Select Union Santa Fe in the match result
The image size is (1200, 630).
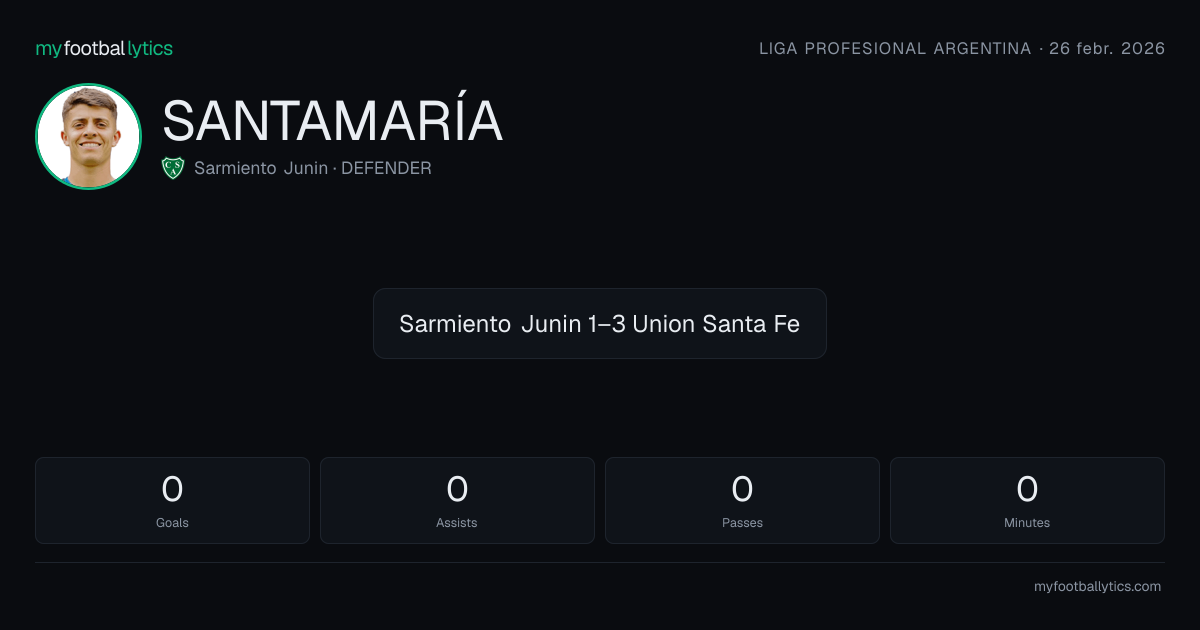[x=716, y=324]
